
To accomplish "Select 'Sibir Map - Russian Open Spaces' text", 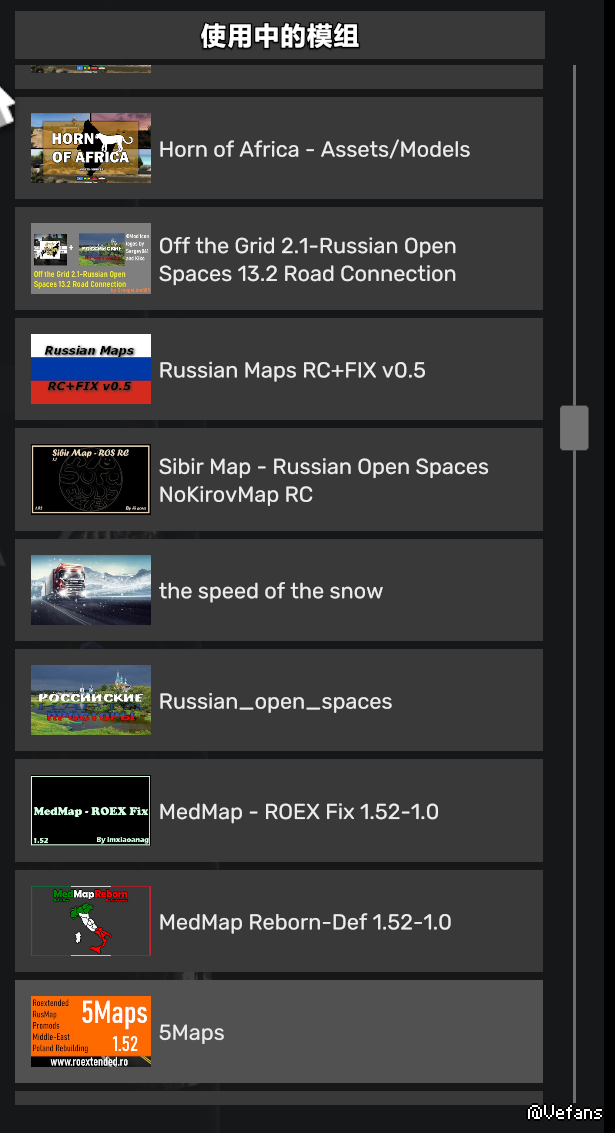I will tap(323, 467).
